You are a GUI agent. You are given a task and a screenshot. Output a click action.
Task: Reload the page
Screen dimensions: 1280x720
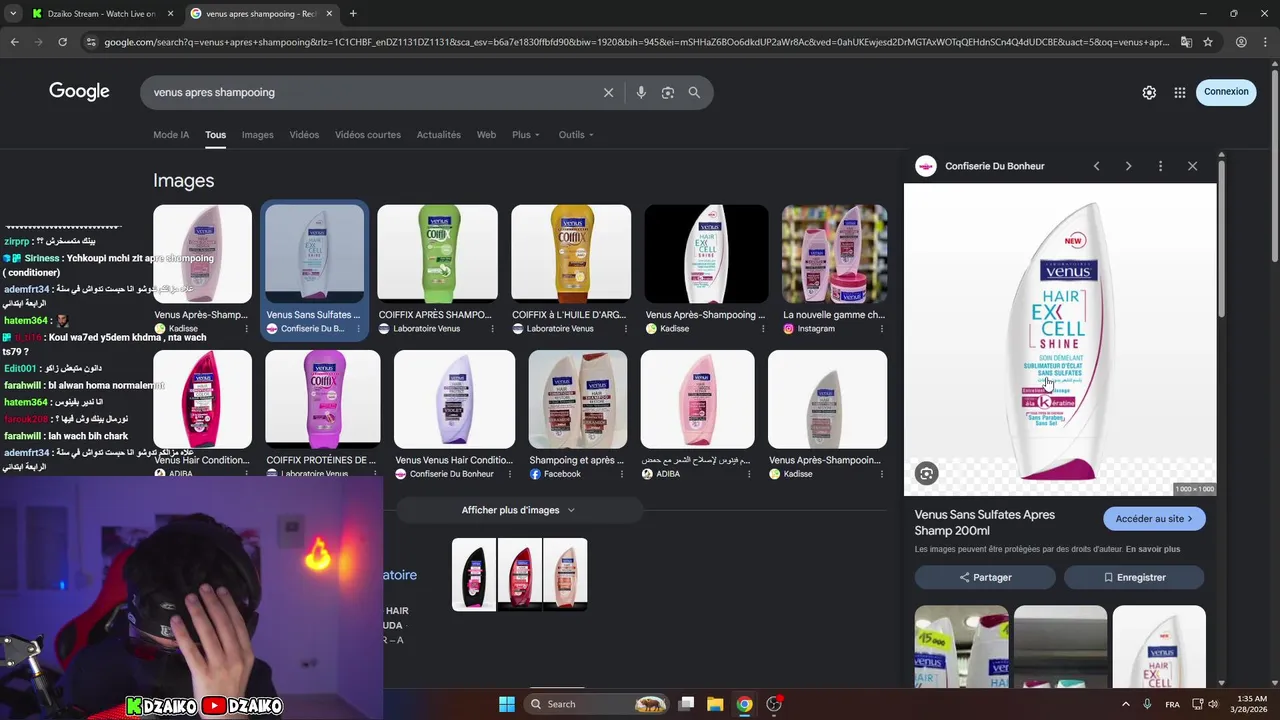[62, 42]
